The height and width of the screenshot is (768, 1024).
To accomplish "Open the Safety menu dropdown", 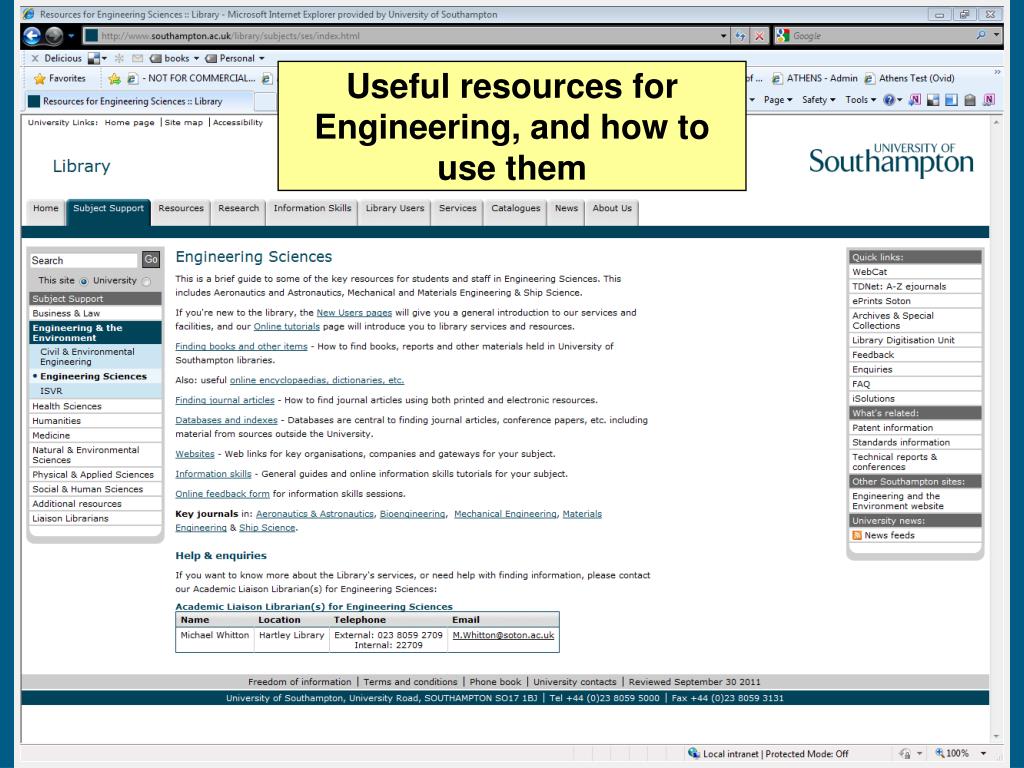I will pyautogui.click(x=818, y=100).
